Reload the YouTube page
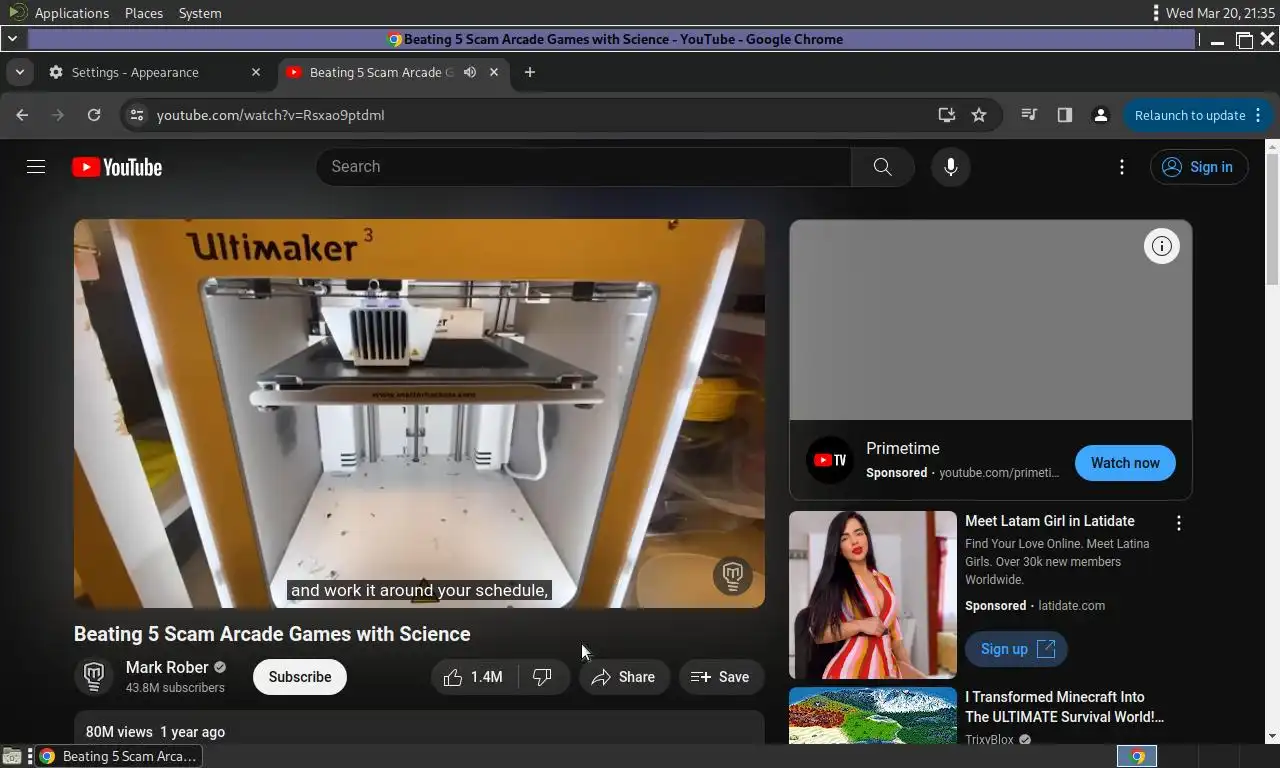Viewport: 1280px width, 768px height. point(94,115)
